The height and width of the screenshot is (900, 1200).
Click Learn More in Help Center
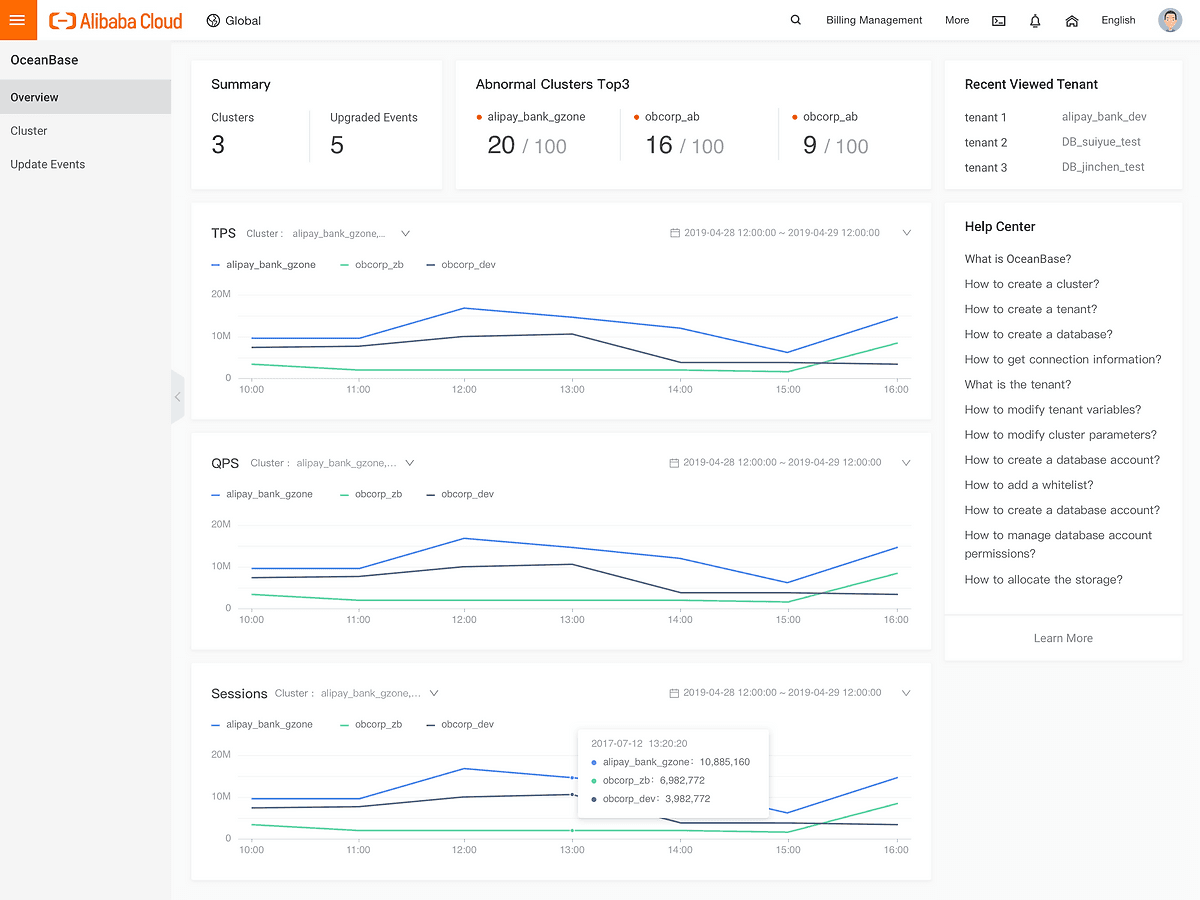pos(1063,638)
